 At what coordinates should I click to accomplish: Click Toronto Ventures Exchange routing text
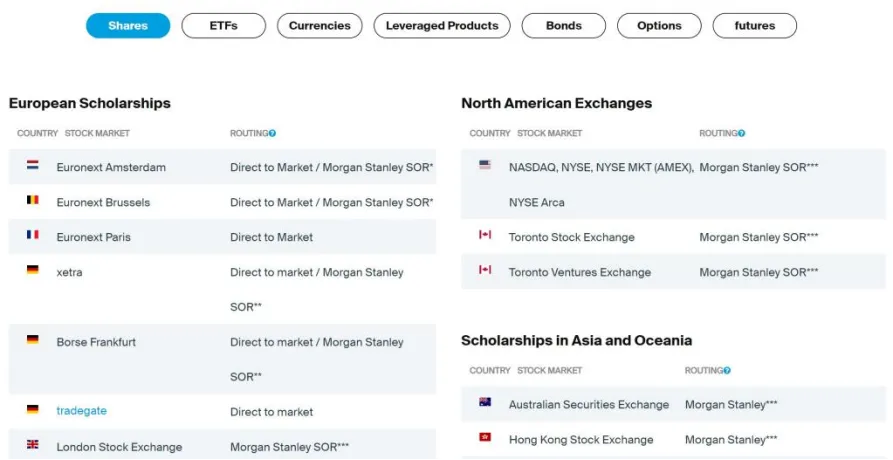[759, 272]
